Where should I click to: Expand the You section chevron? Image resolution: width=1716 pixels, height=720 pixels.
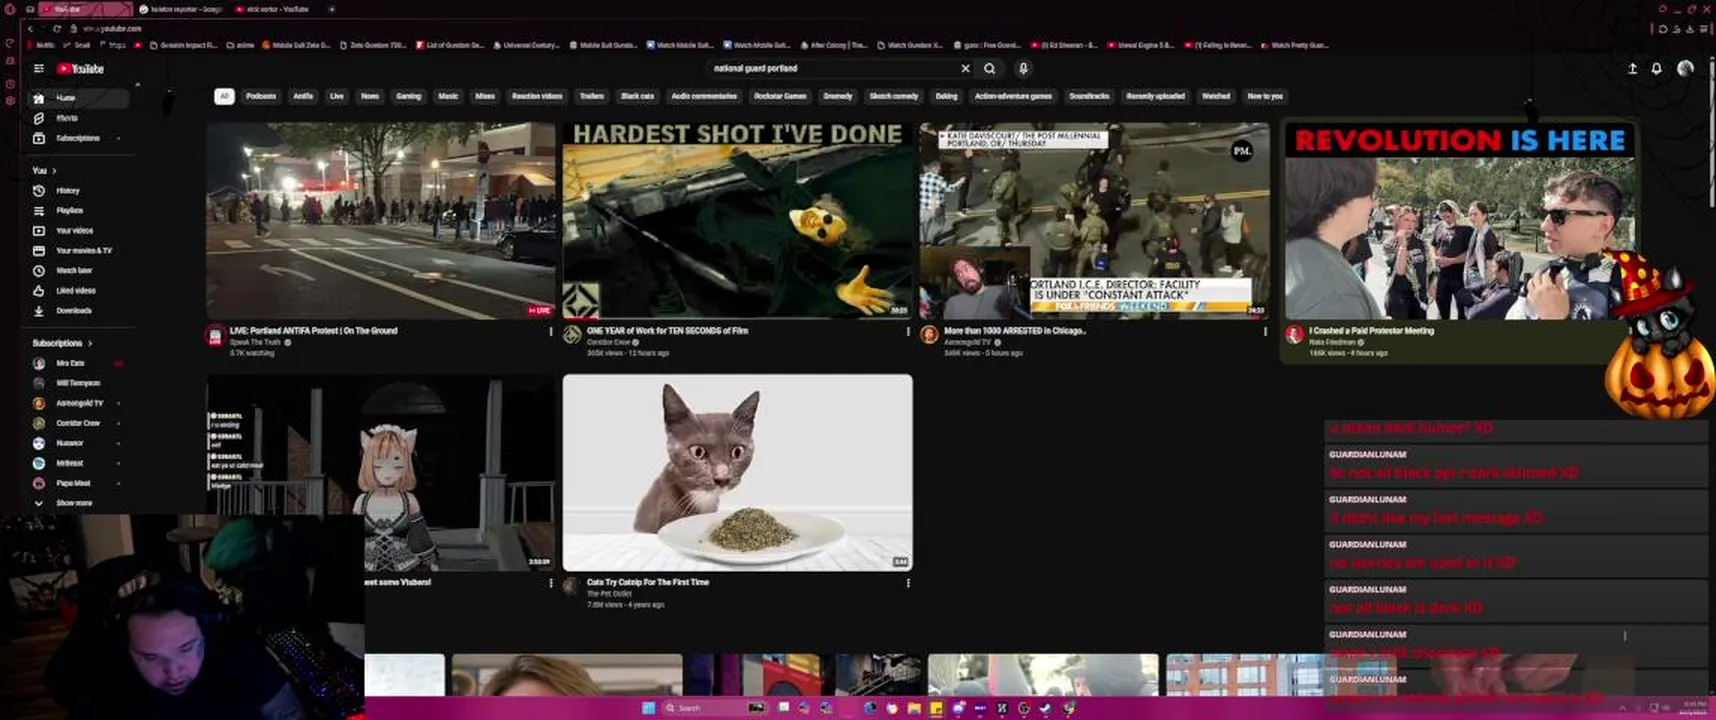54,171
